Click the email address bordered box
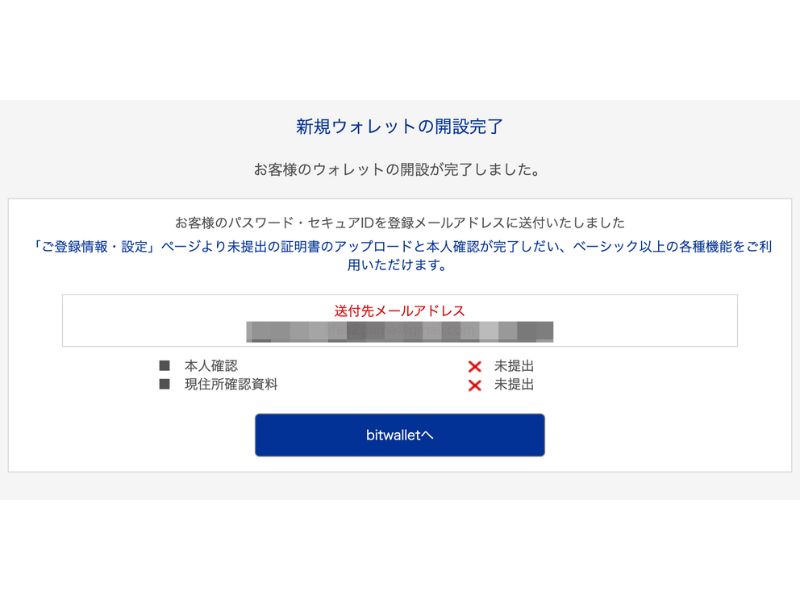Screen dimensions: 800x600 [x=399, y=320]
